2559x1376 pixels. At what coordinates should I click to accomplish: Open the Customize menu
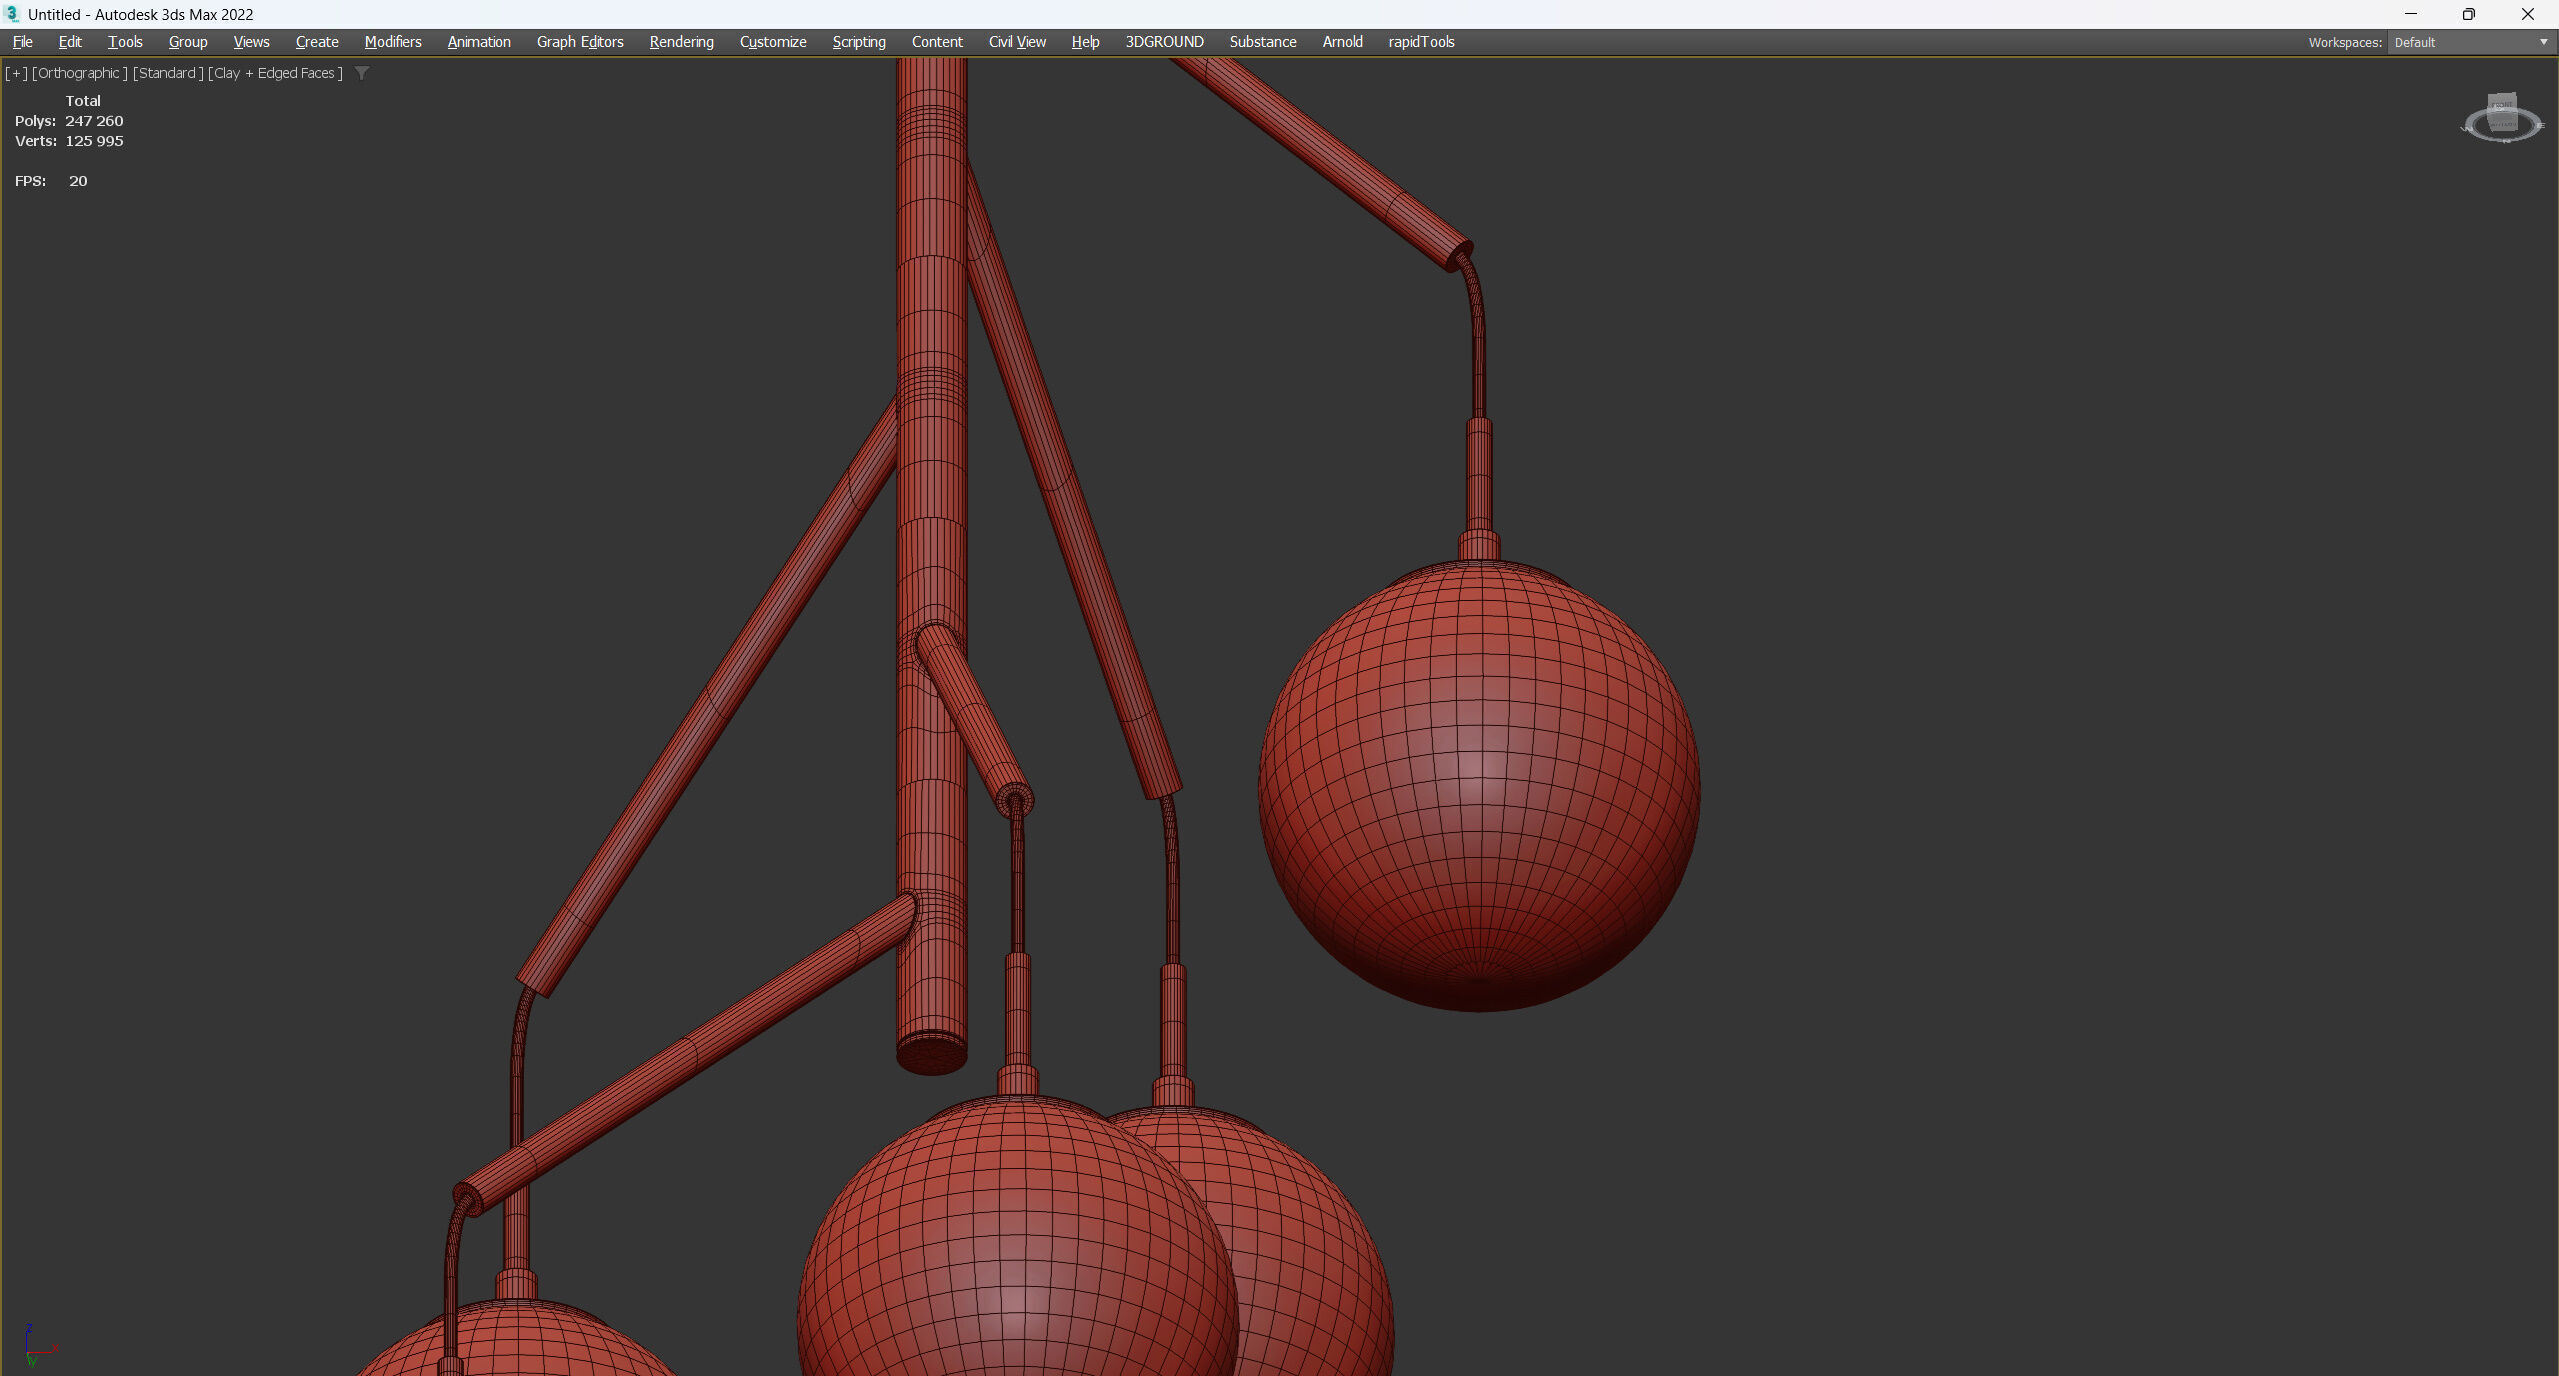[773, 42]
